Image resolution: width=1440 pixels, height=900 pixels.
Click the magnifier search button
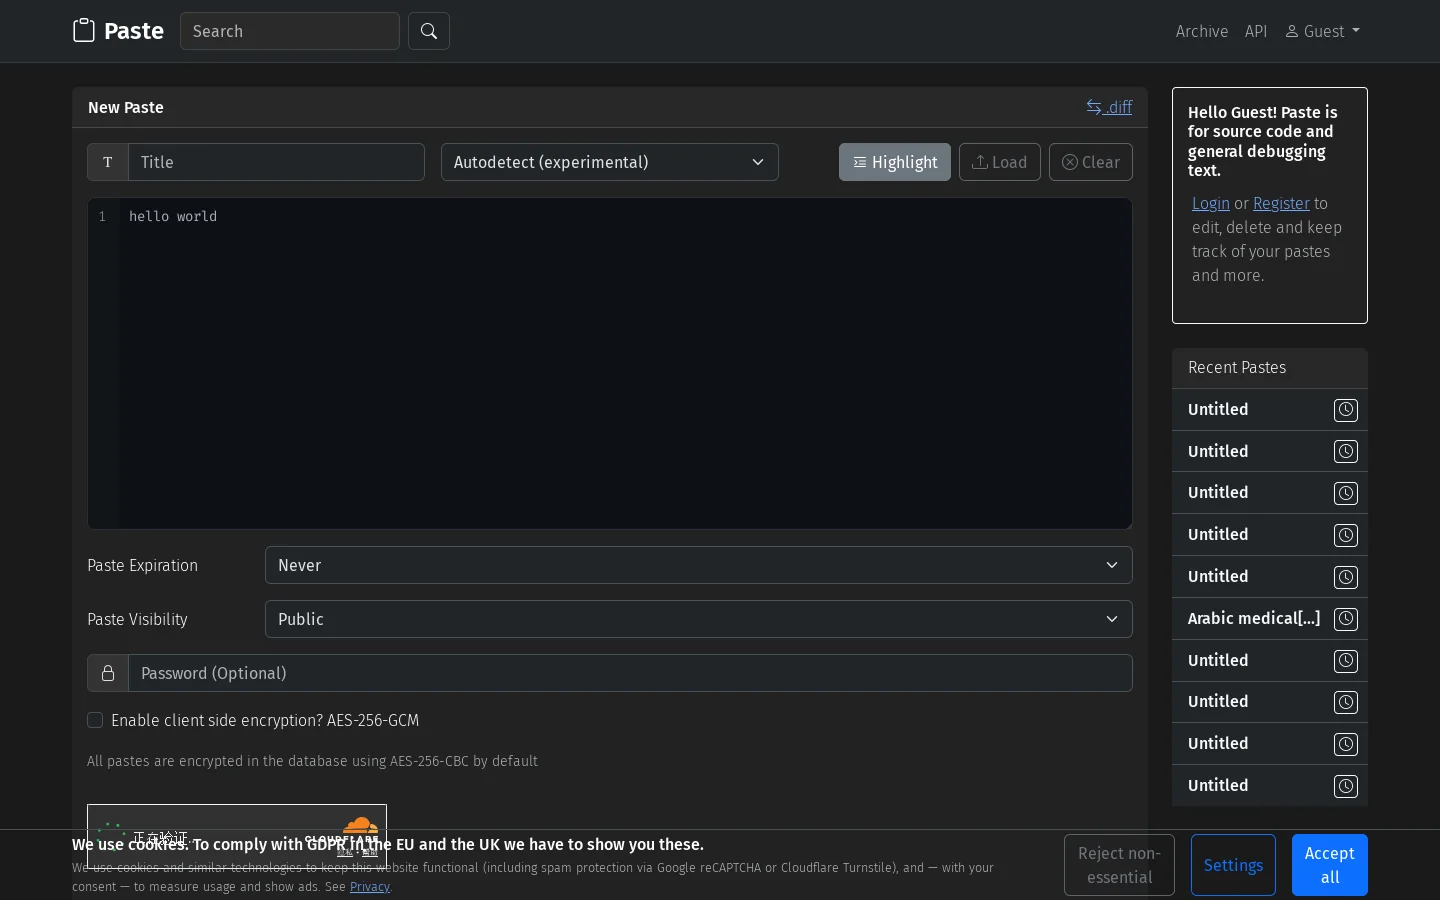429,31
